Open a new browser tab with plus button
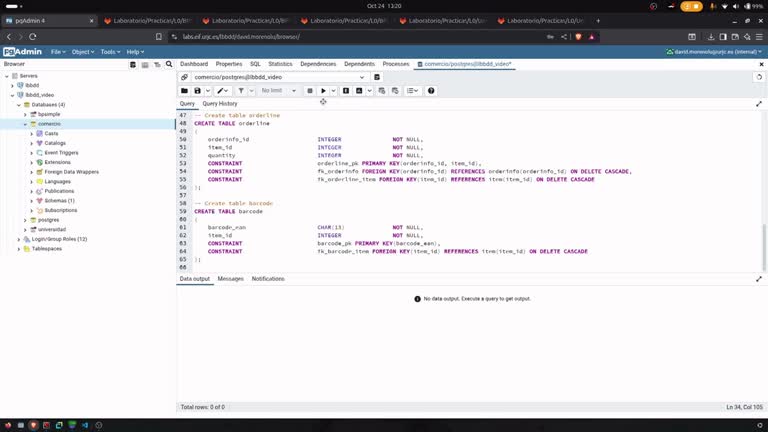The width and height of the screenshot is (768, 432). [598, 21]
